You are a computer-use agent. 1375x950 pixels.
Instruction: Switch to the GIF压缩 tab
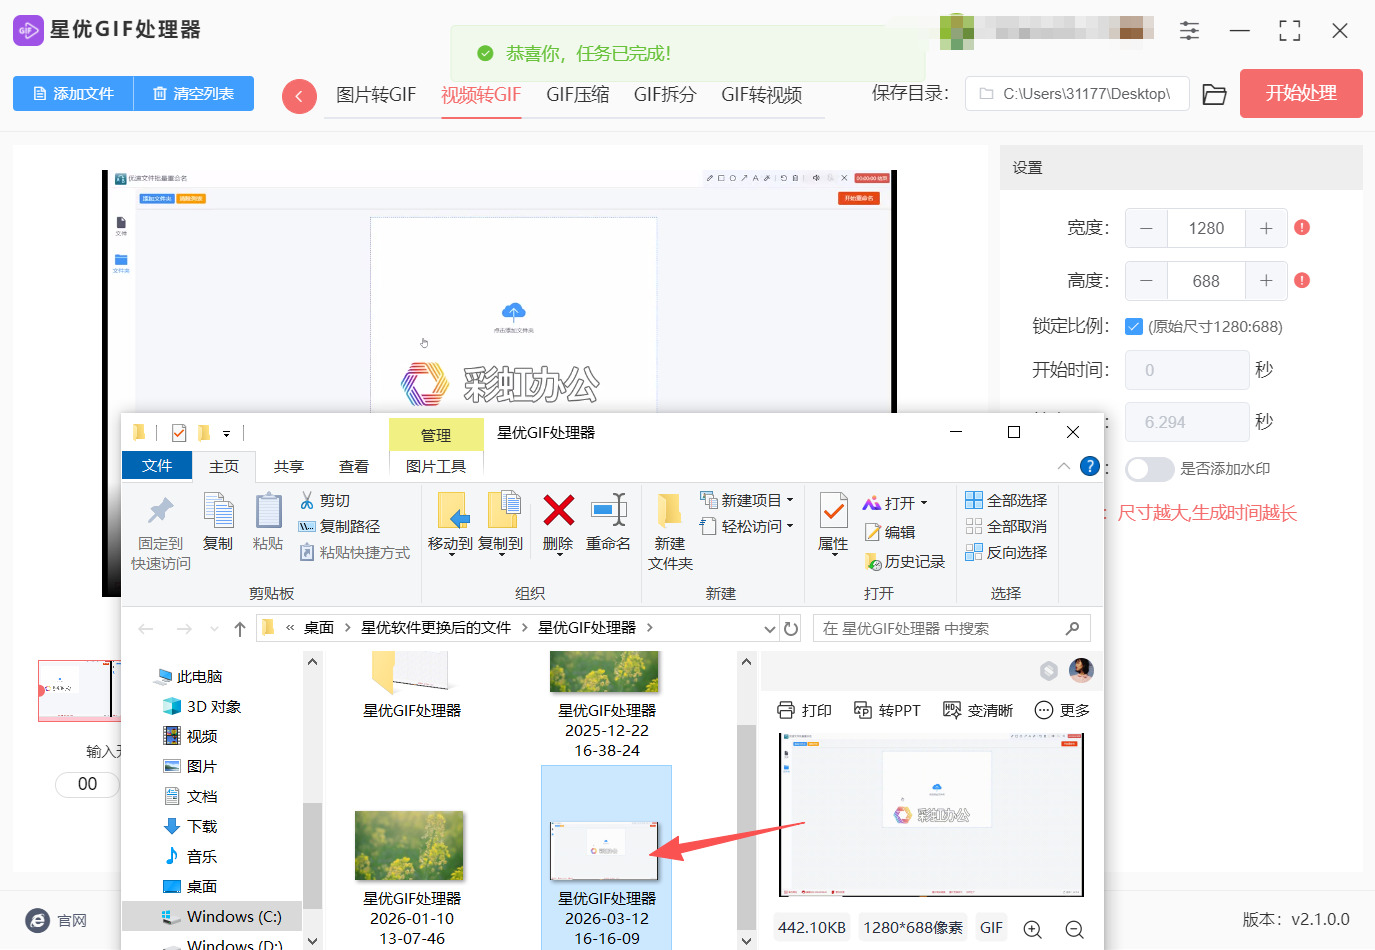(x=578, y=95)
